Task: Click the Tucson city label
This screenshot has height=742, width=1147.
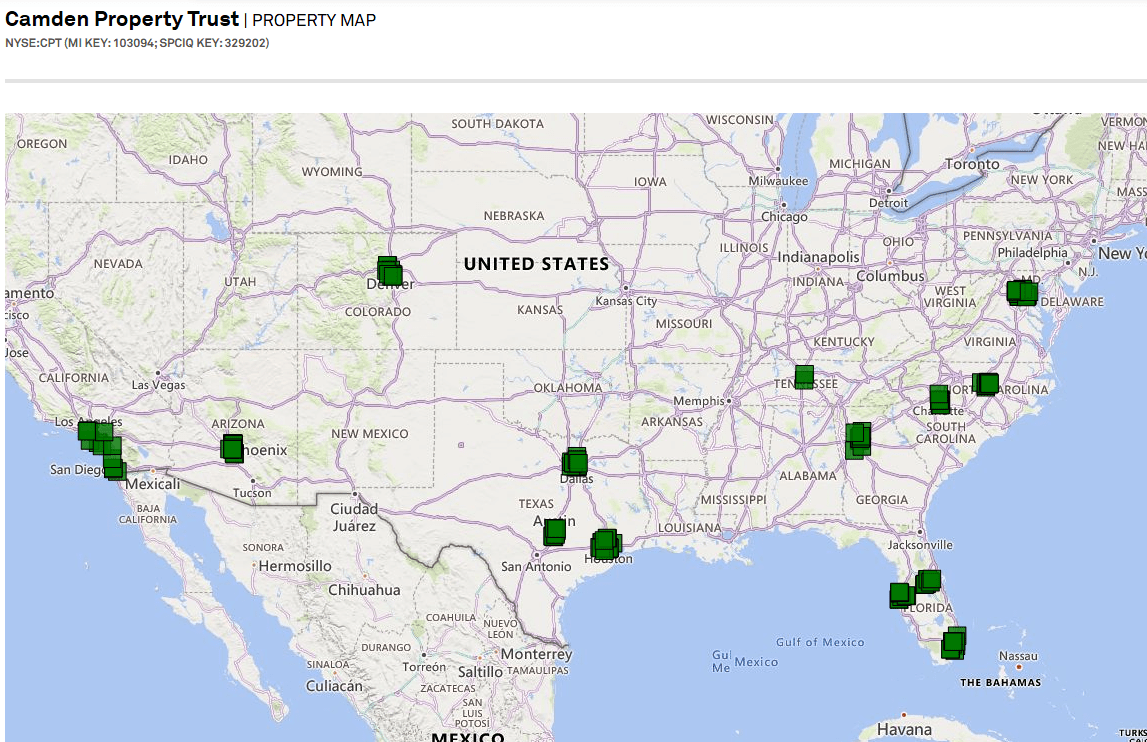Action: pyautogui.click(x=252, y=493)
